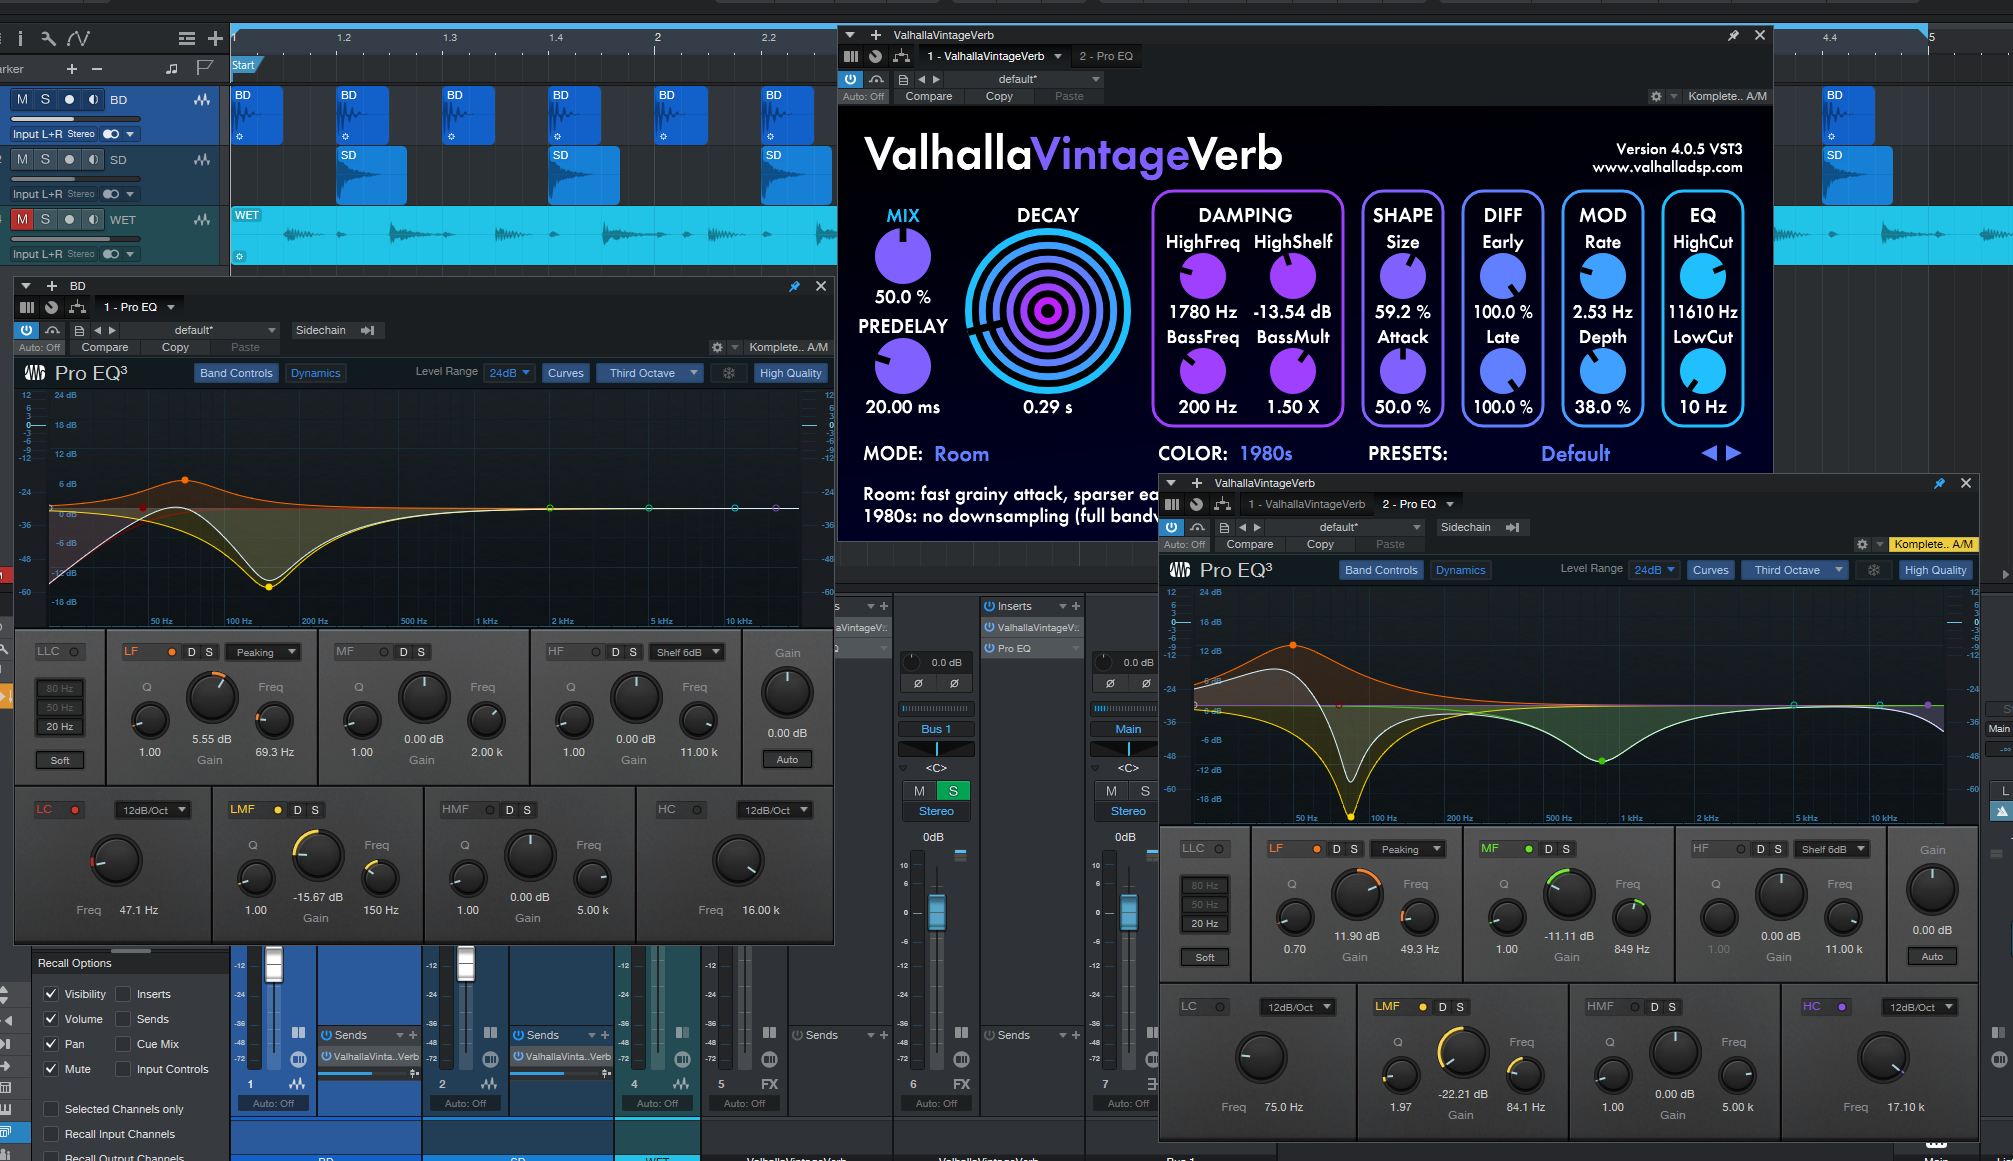Pin the top ValhallaVintageVerb window
This screenshot has width=2013, height=1161.
pos(1733,35)
